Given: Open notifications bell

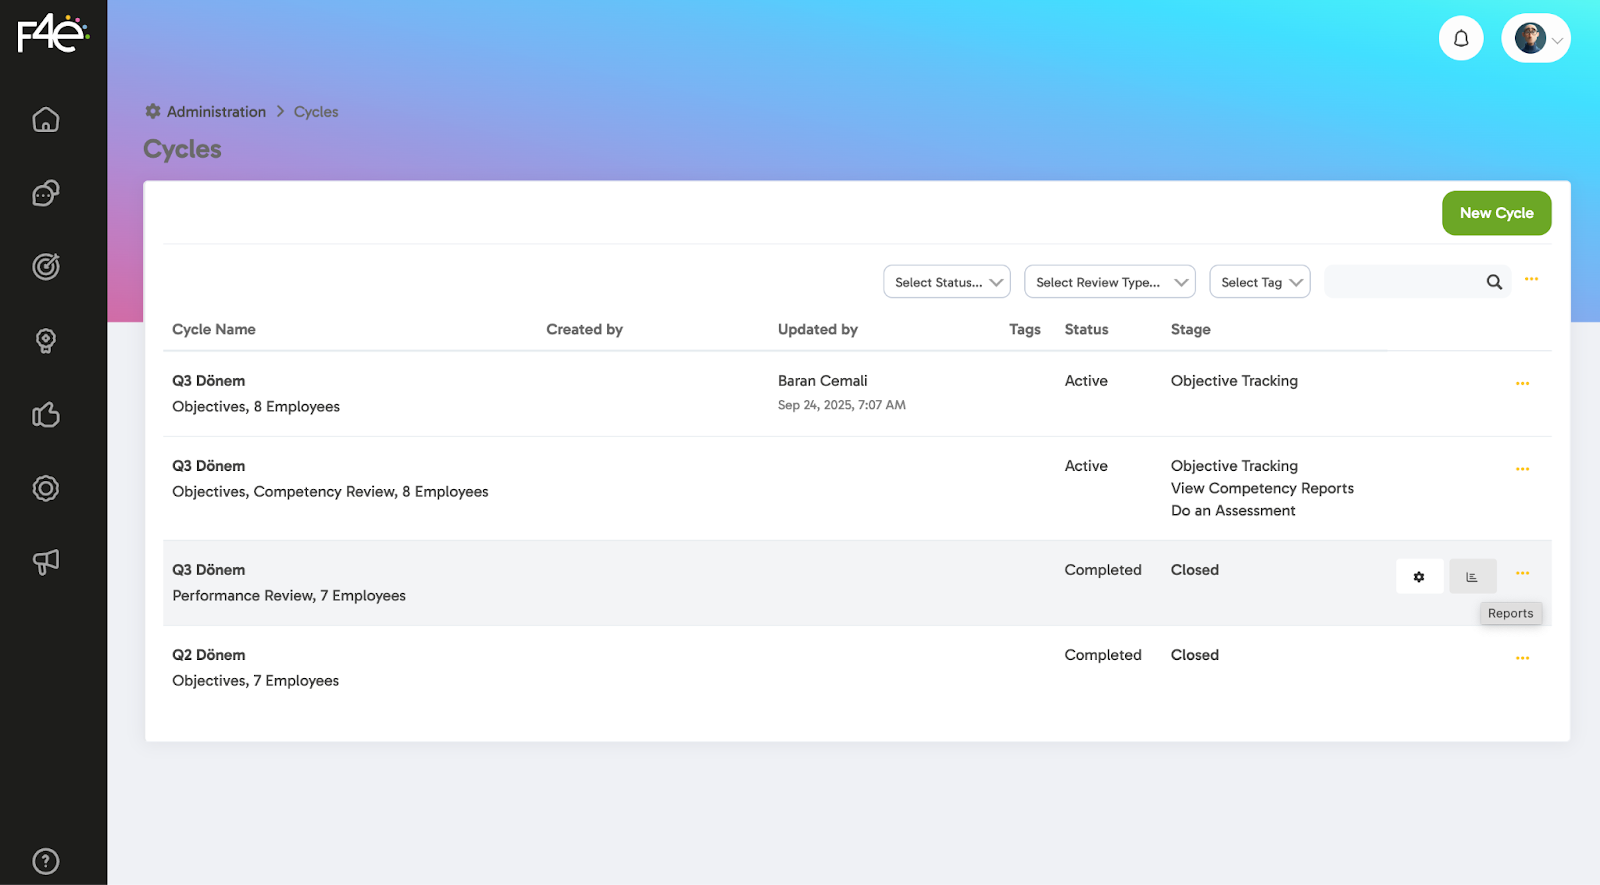Looking at the screenshot, I should (1461, 39).
